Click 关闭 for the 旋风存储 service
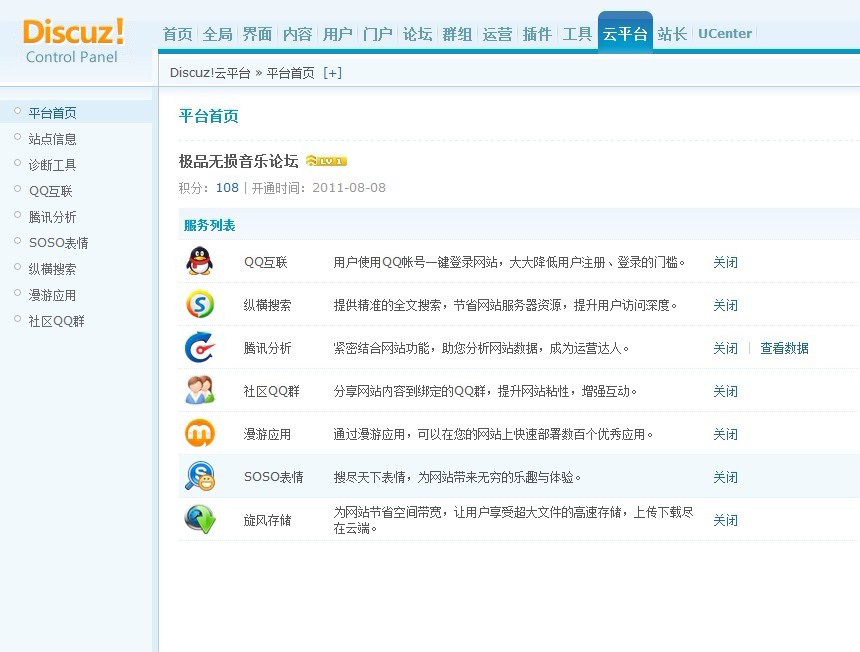The height and width of the screenshot is (652, 860). pyautogui.click(x=726, y=520)
